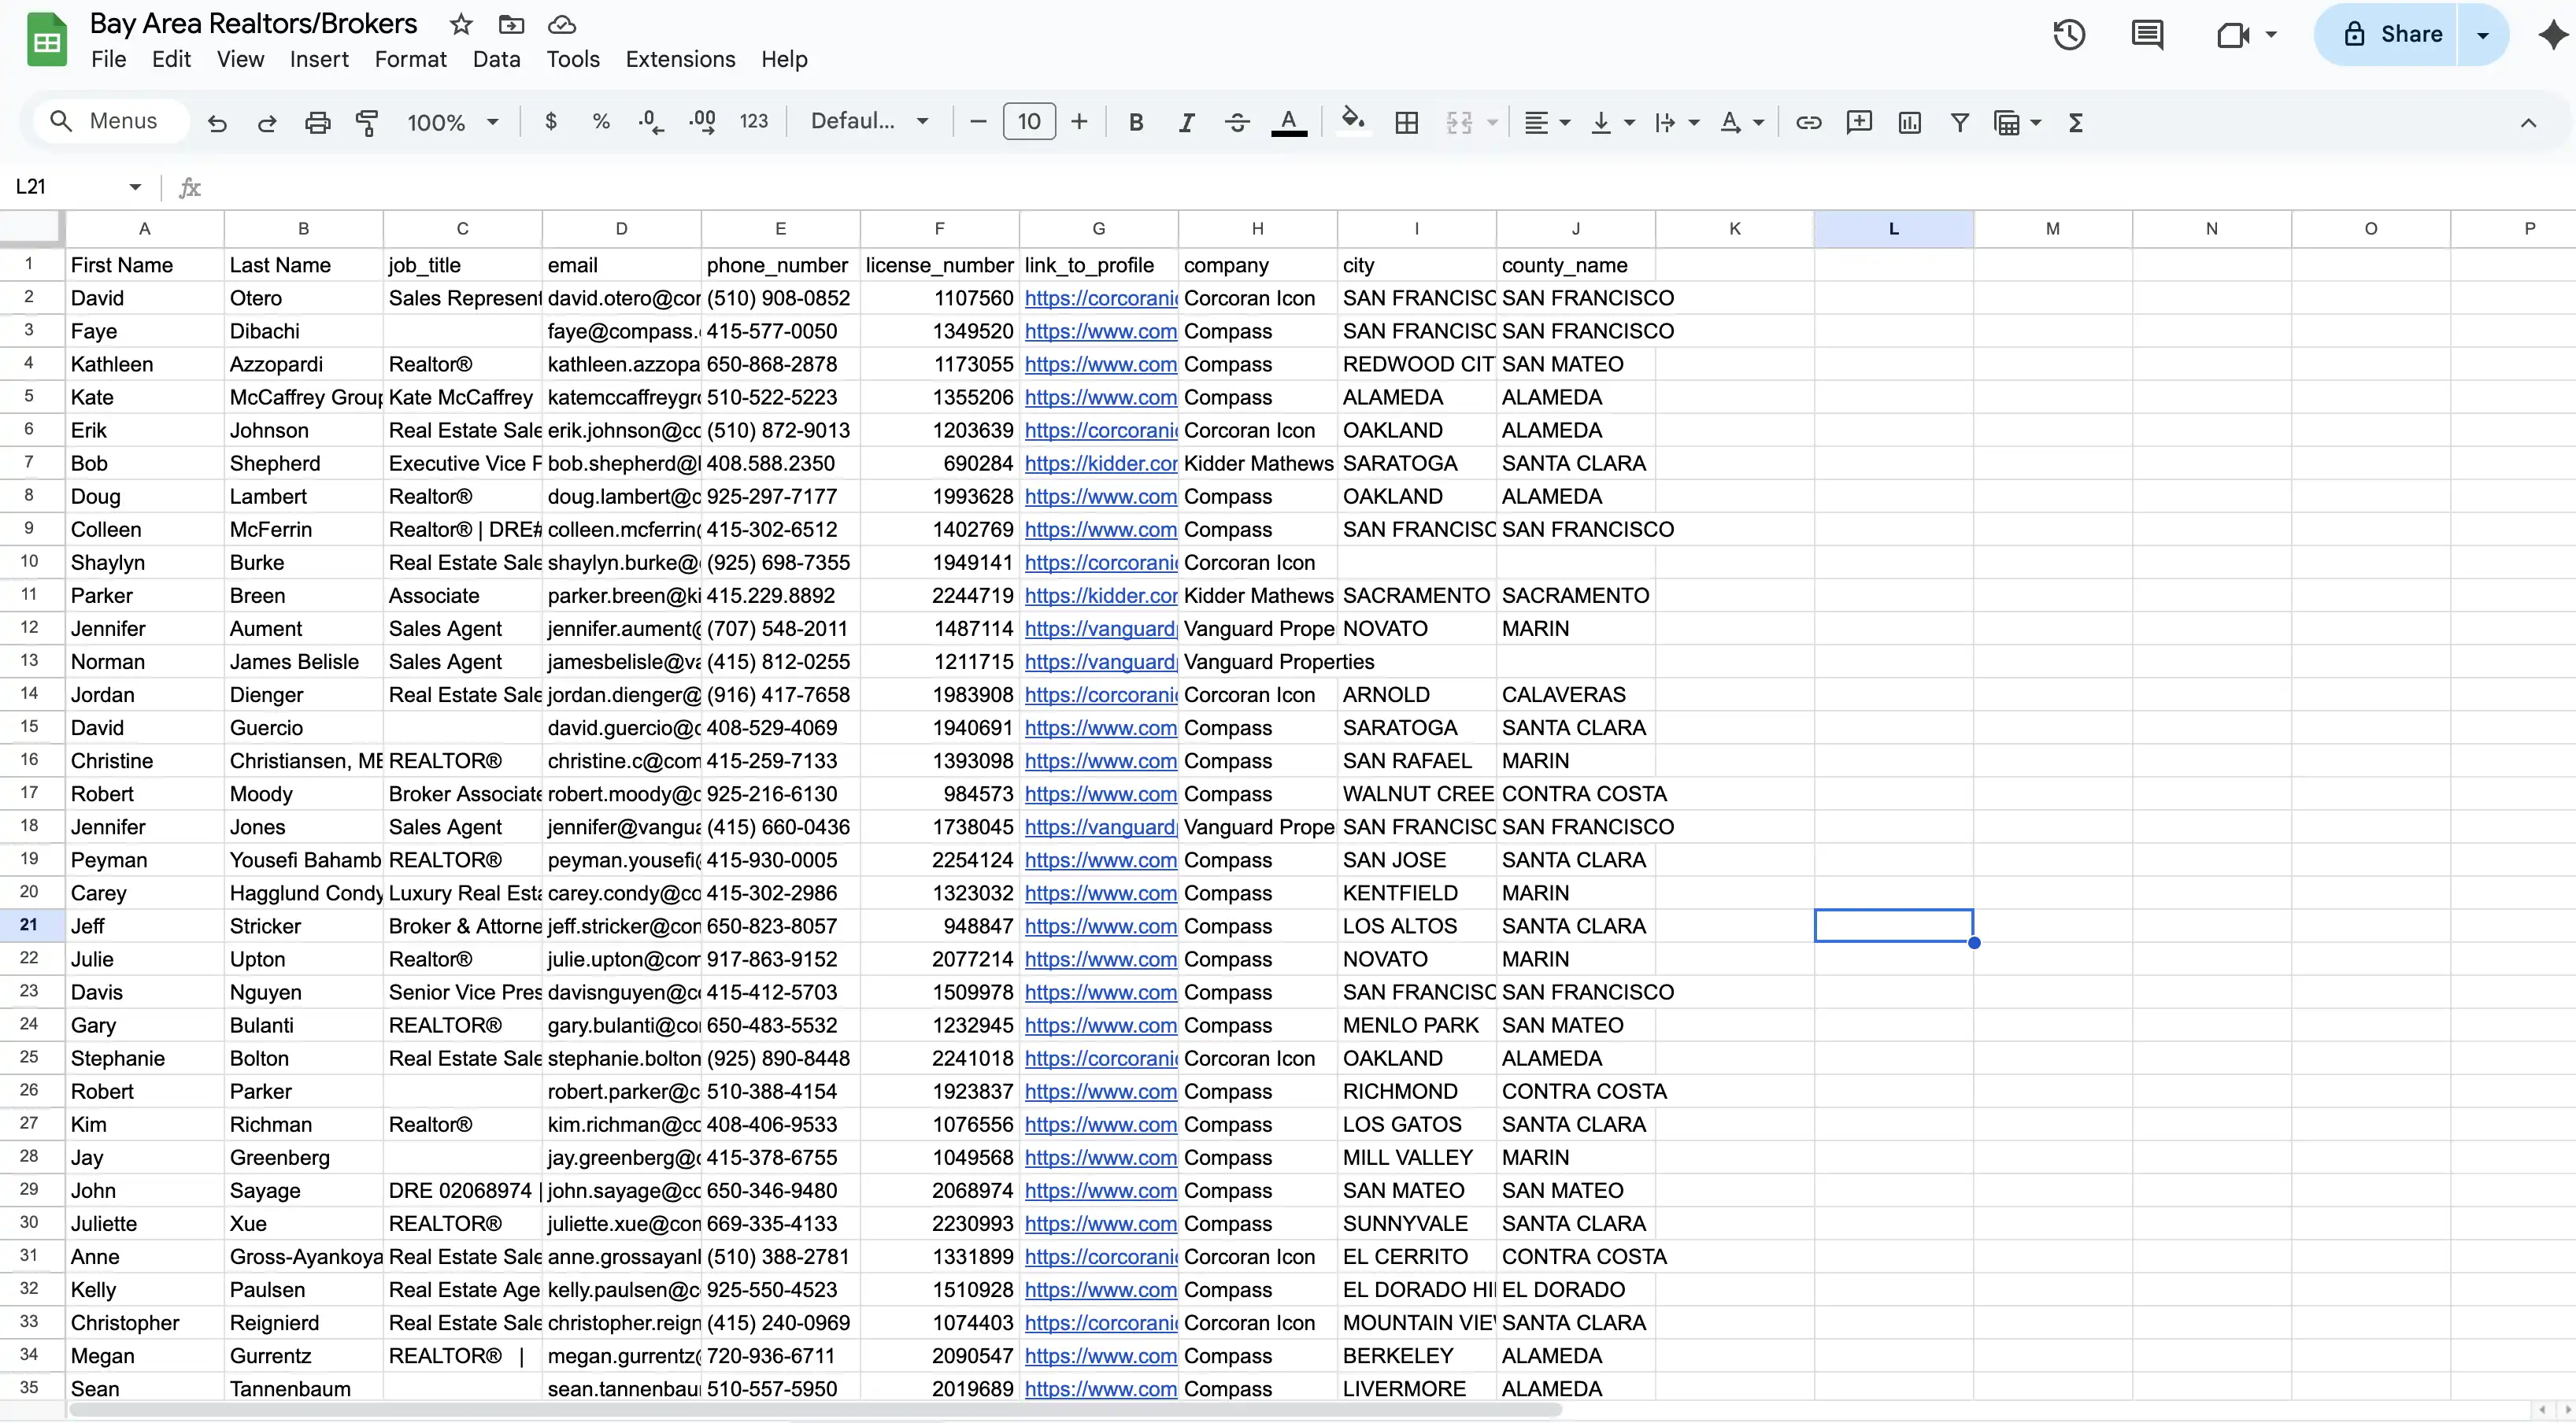Open the Data menu
Screen dimensions: 2576x1423
coord(497,59)
